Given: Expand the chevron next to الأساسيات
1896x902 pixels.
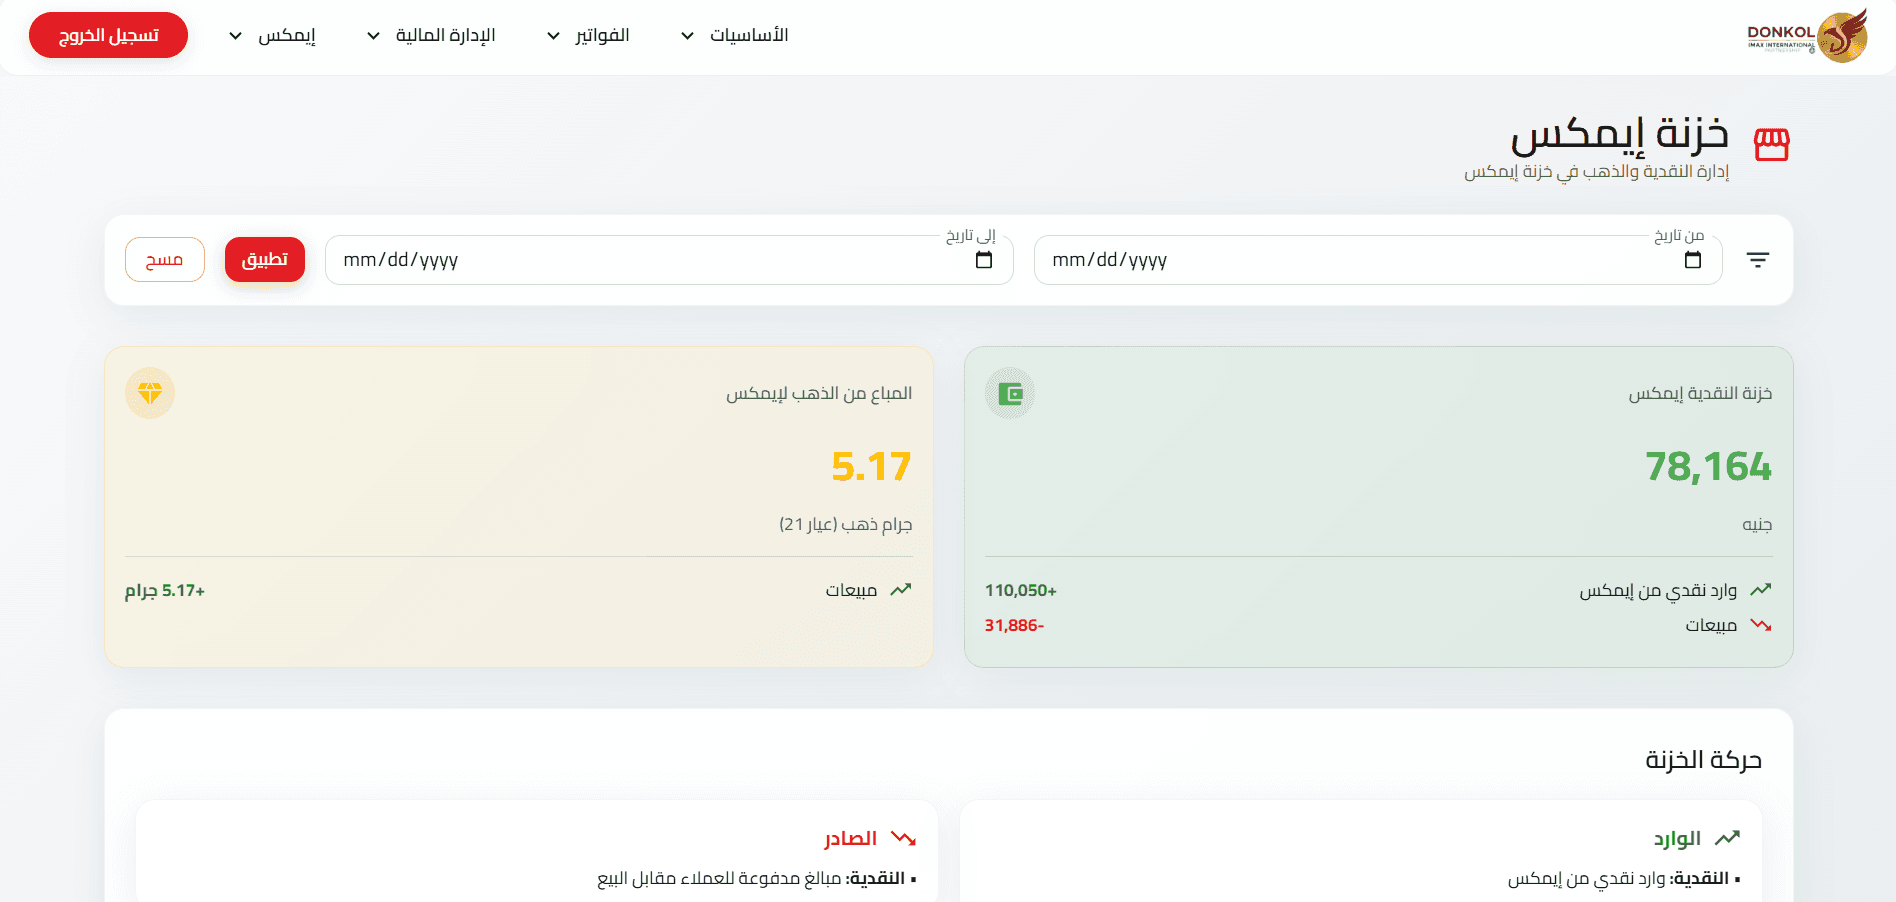Looking at the screenshot, I should (x=687, y=36).
